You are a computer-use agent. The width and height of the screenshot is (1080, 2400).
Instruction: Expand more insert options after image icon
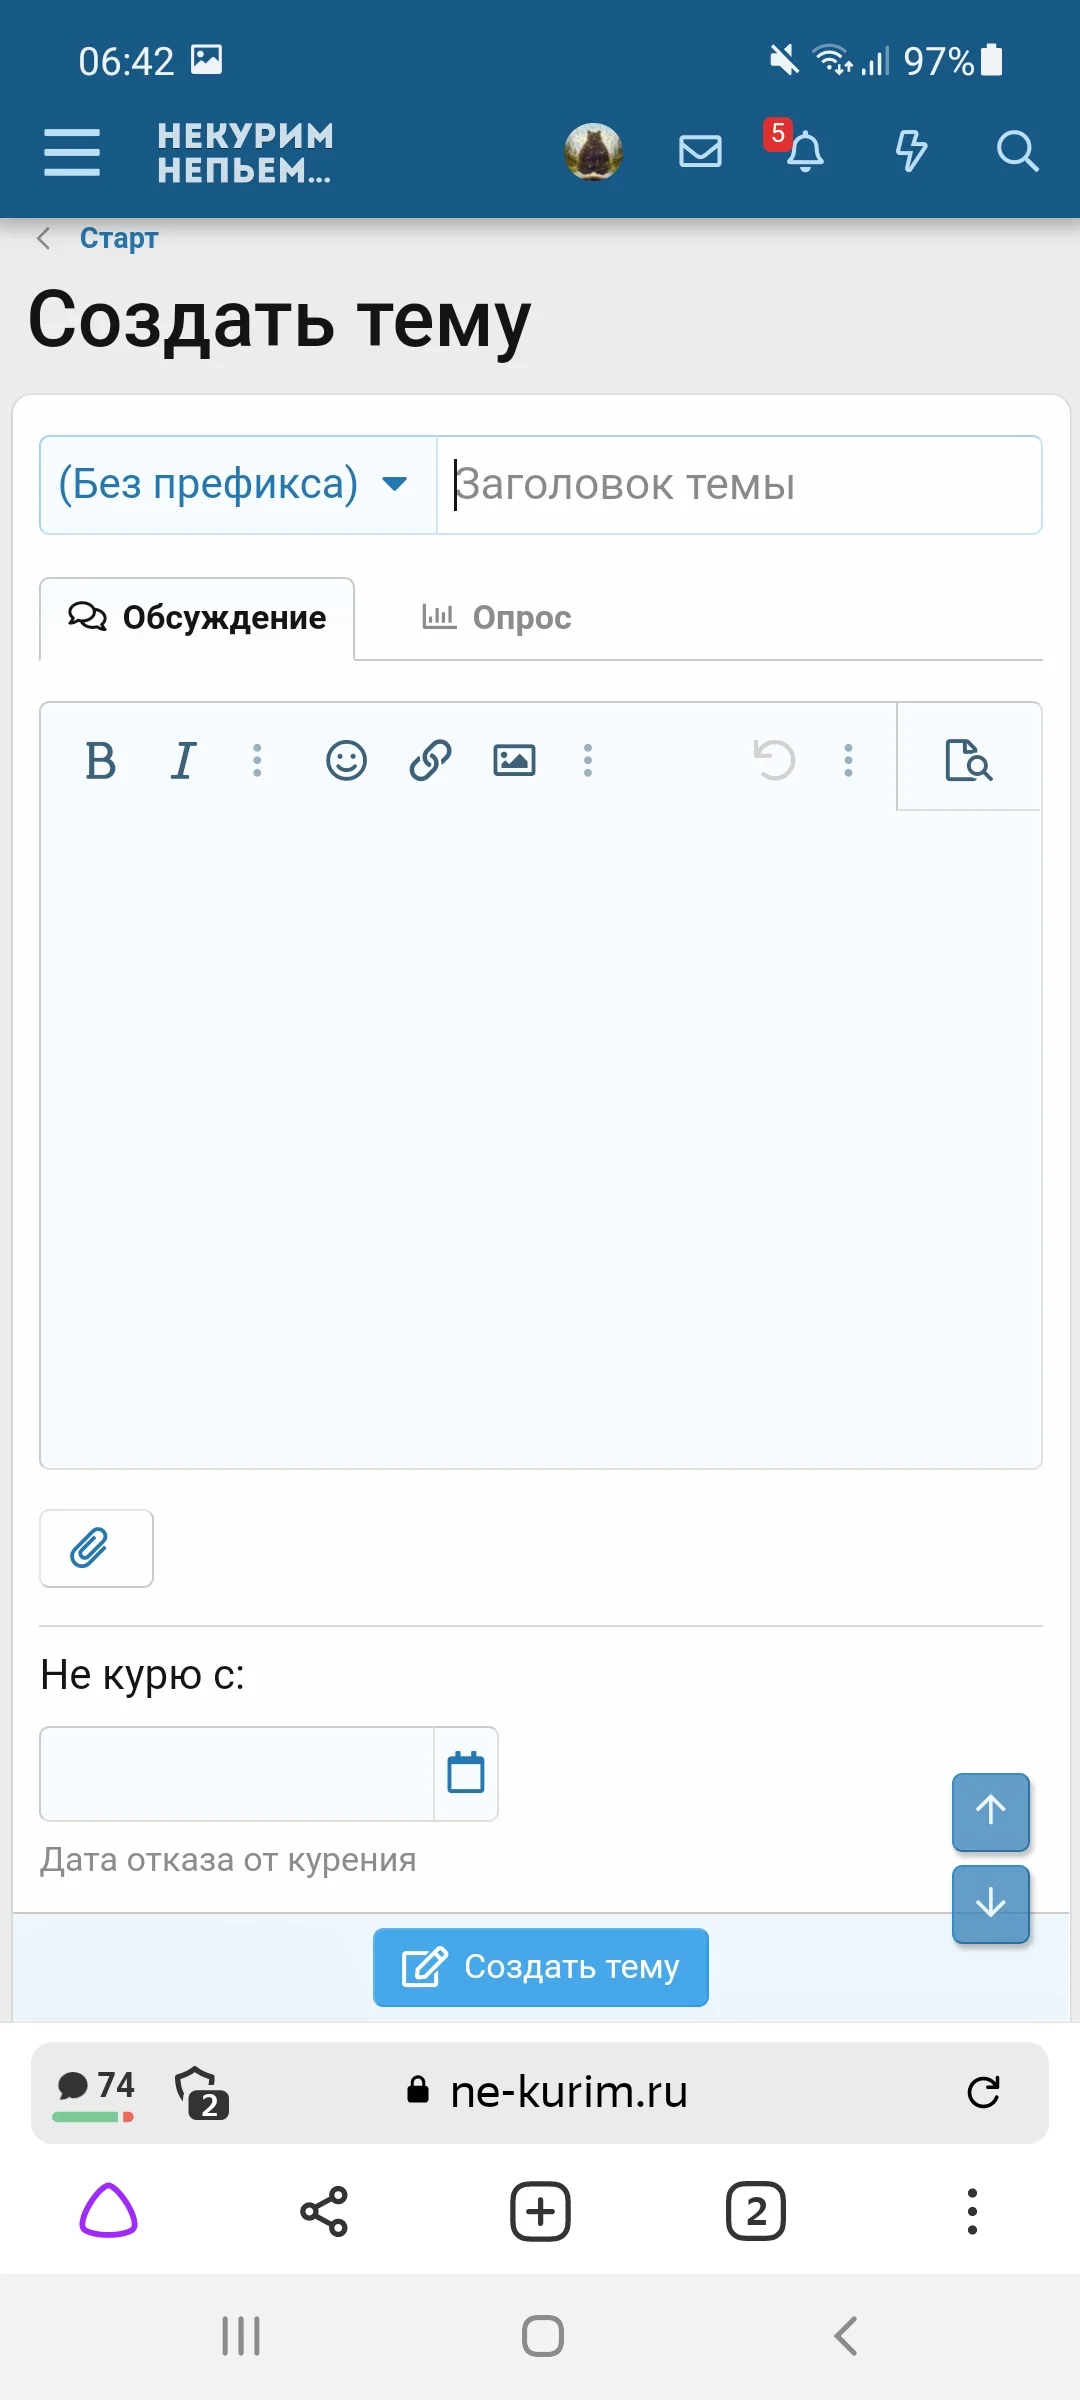[588, 761]
